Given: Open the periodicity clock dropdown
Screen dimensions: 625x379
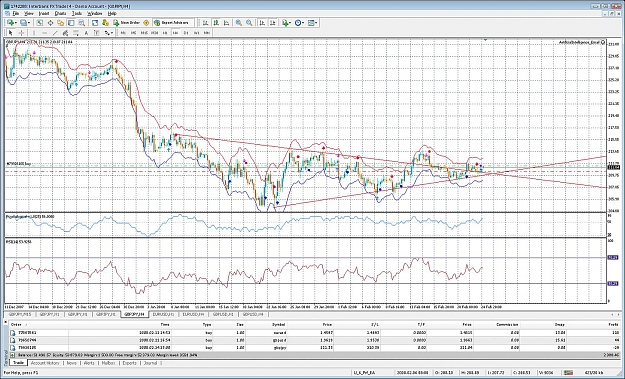Looking at the screenshot, I should point(299,23).
